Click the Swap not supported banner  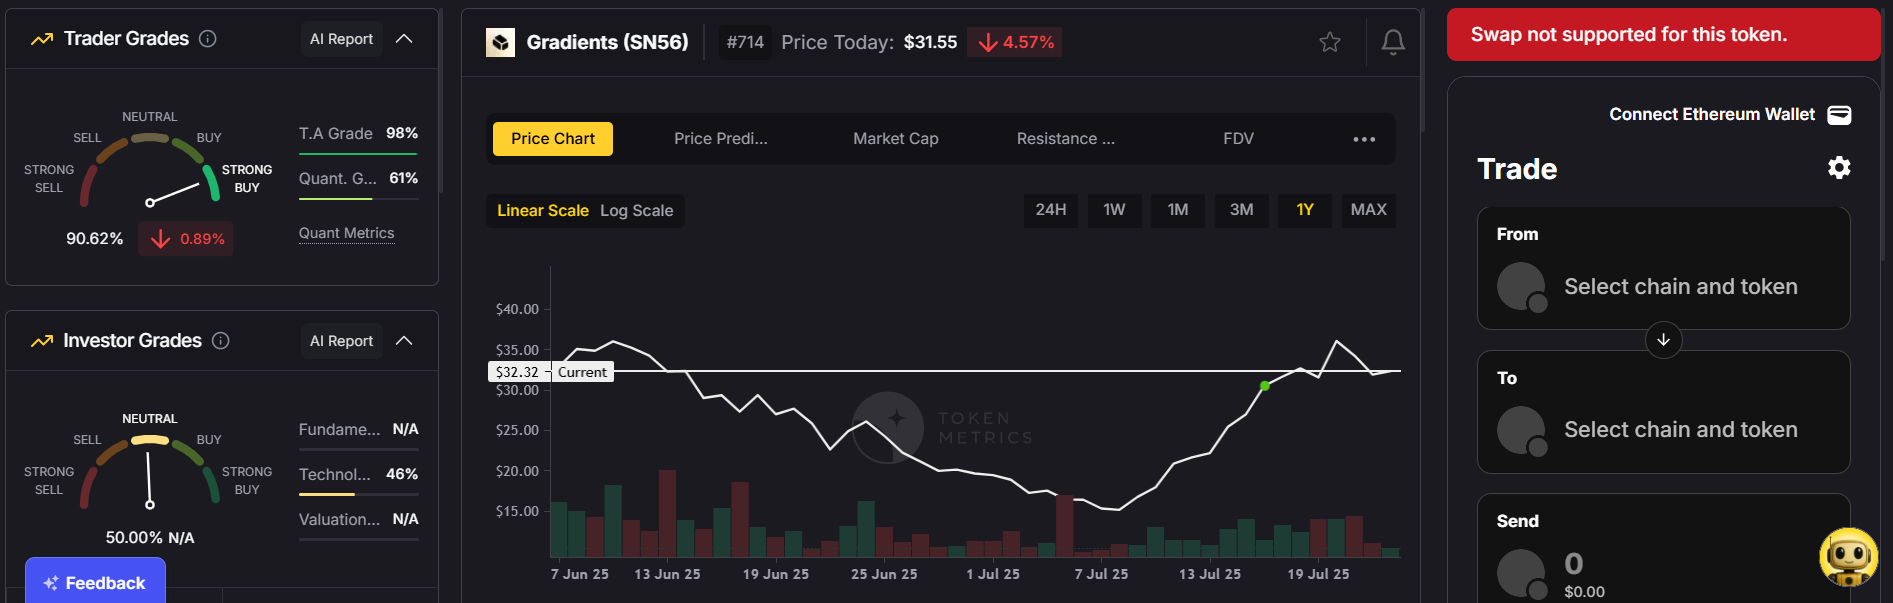[1663, 35]
